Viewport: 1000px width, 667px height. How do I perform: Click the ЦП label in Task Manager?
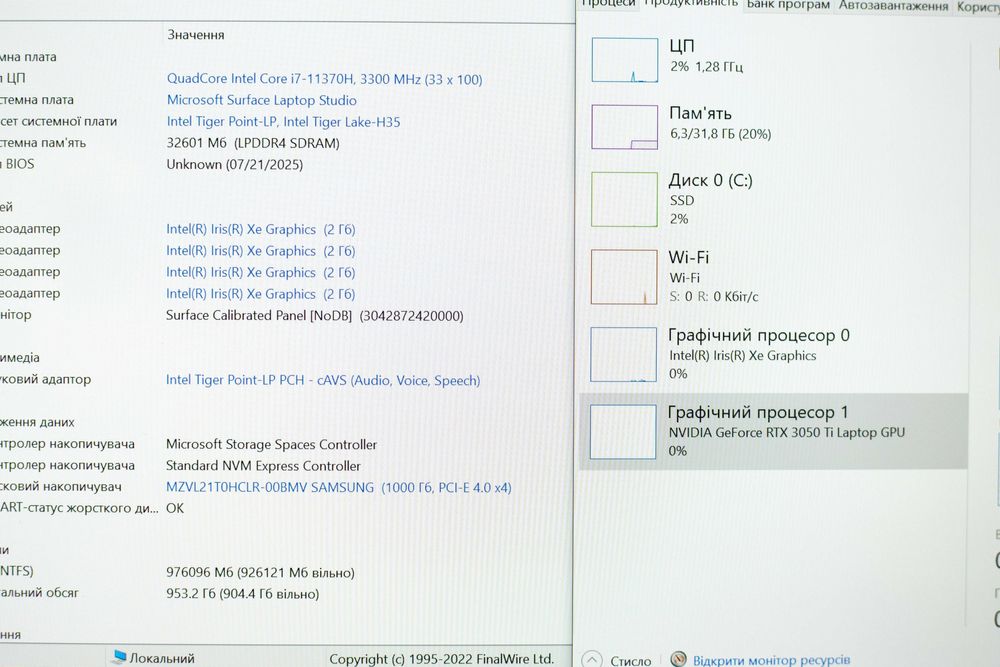[682, 46]
